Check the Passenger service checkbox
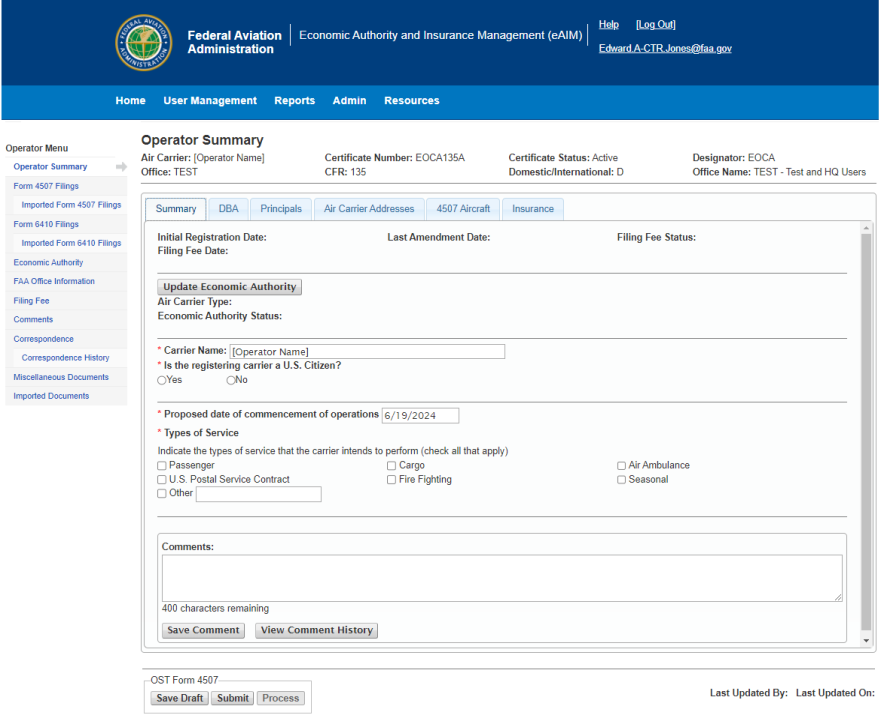Viewport: 881px width, 721px height. [162, 466]
